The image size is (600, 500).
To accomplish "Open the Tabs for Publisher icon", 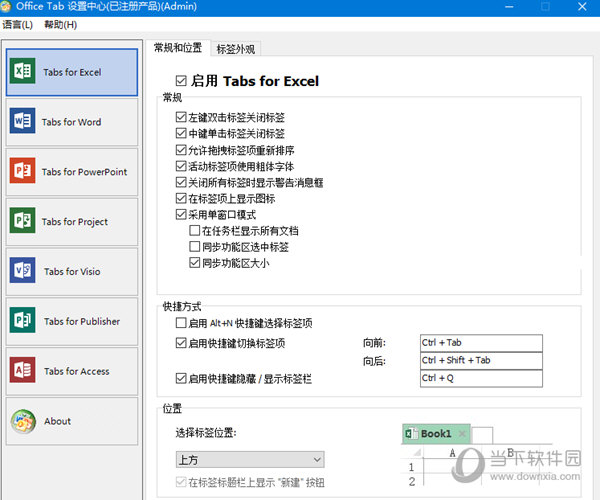I will click(22, 322).
